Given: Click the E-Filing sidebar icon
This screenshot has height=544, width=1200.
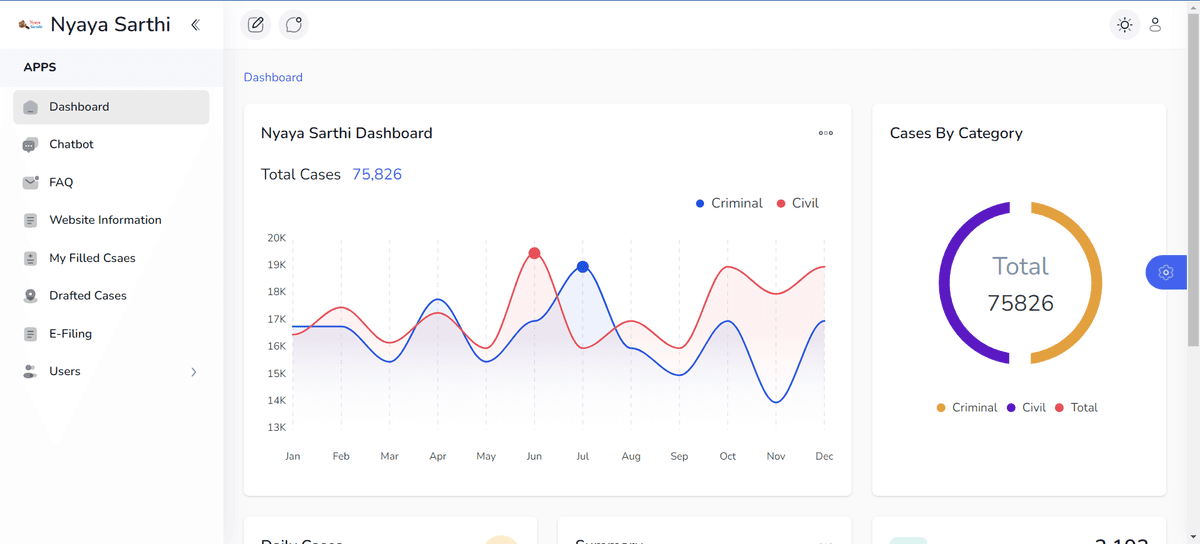Looking at the screenshot, I should pyautogui.click(x=30, y=334).
